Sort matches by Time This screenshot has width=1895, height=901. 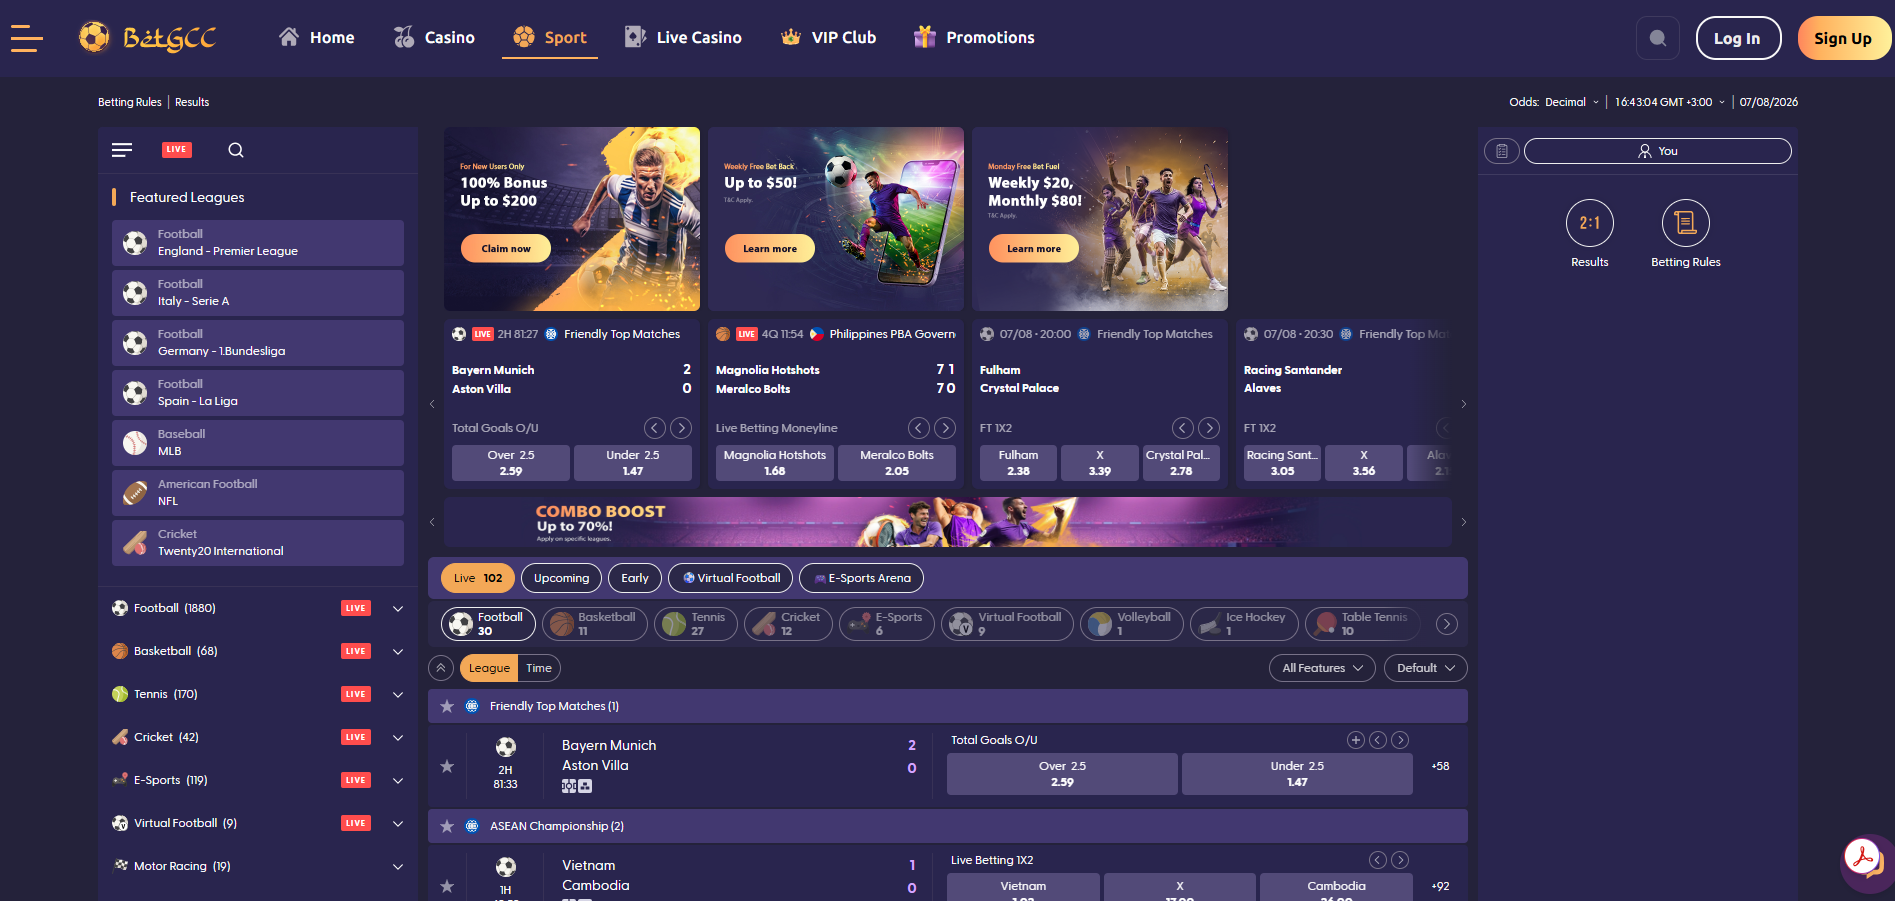(539, 668)
